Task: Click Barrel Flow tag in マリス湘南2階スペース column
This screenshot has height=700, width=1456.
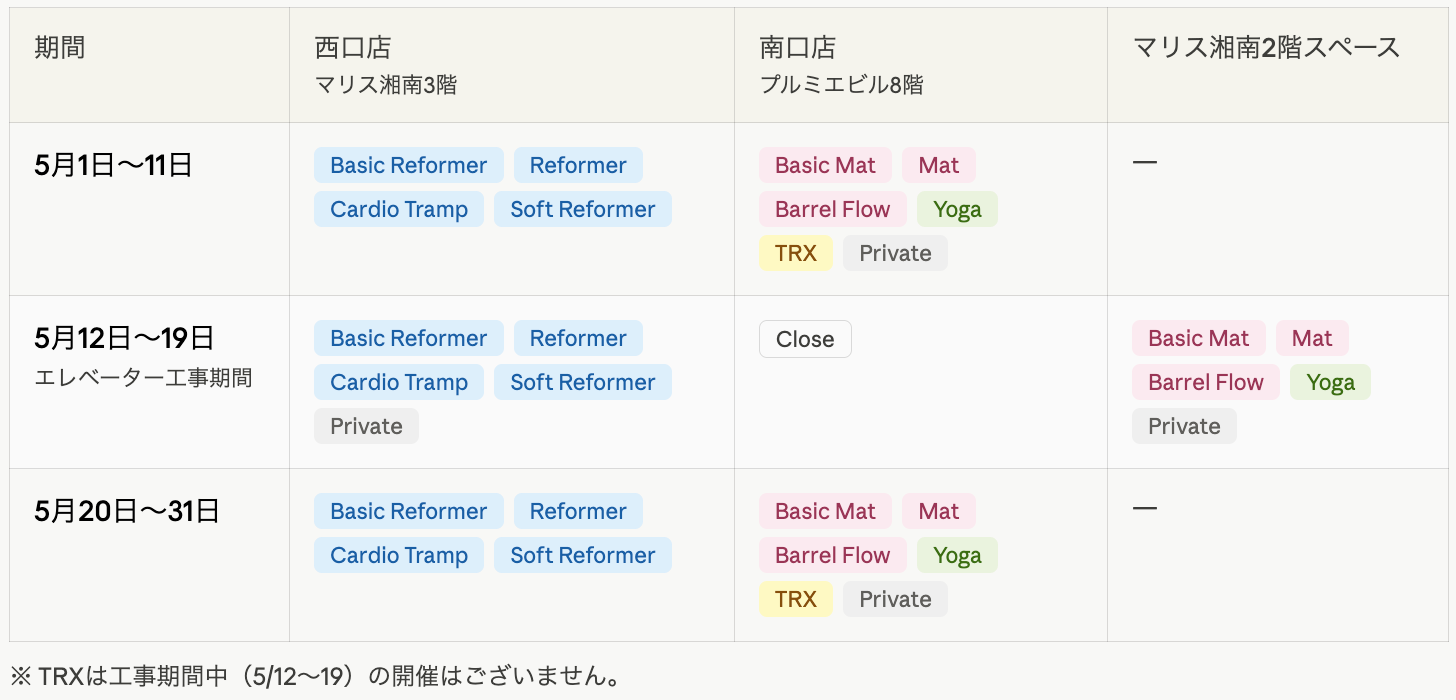Action: 1205,382
